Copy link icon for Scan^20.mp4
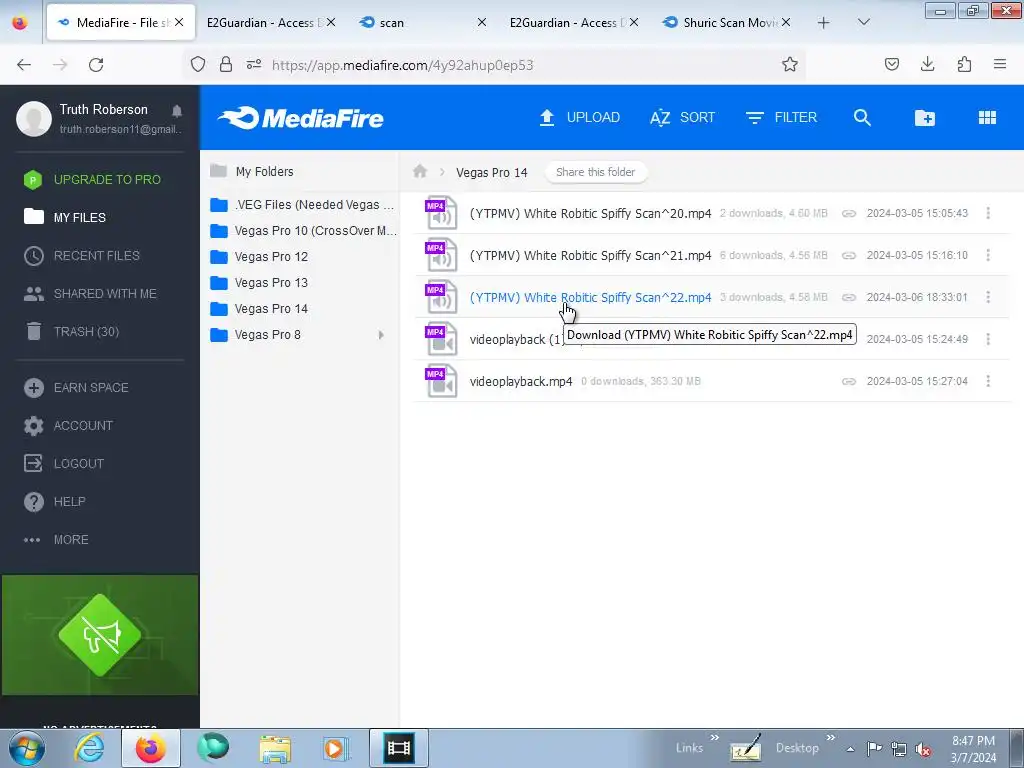 848,214
